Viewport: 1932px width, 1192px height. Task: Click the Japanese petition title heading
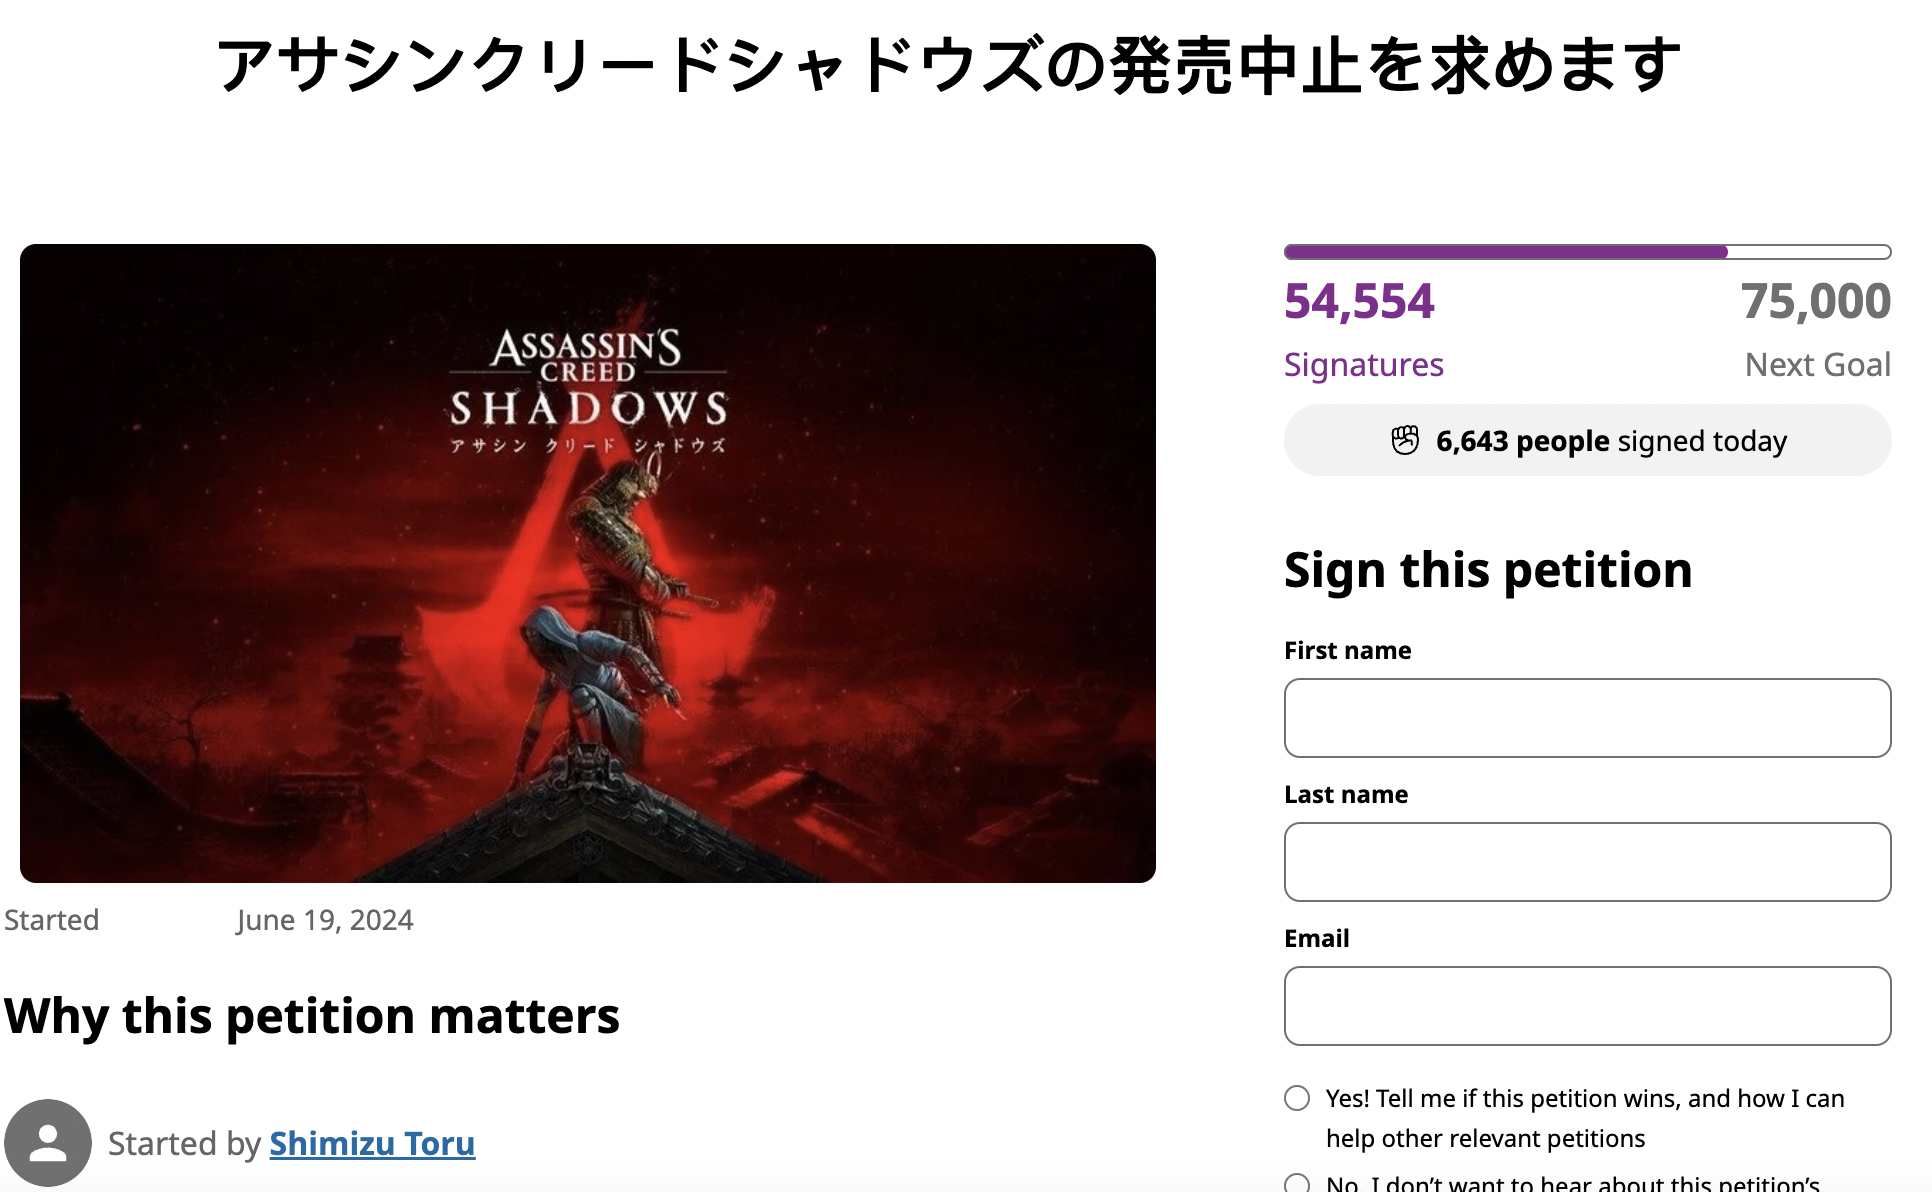click(948, 66)
